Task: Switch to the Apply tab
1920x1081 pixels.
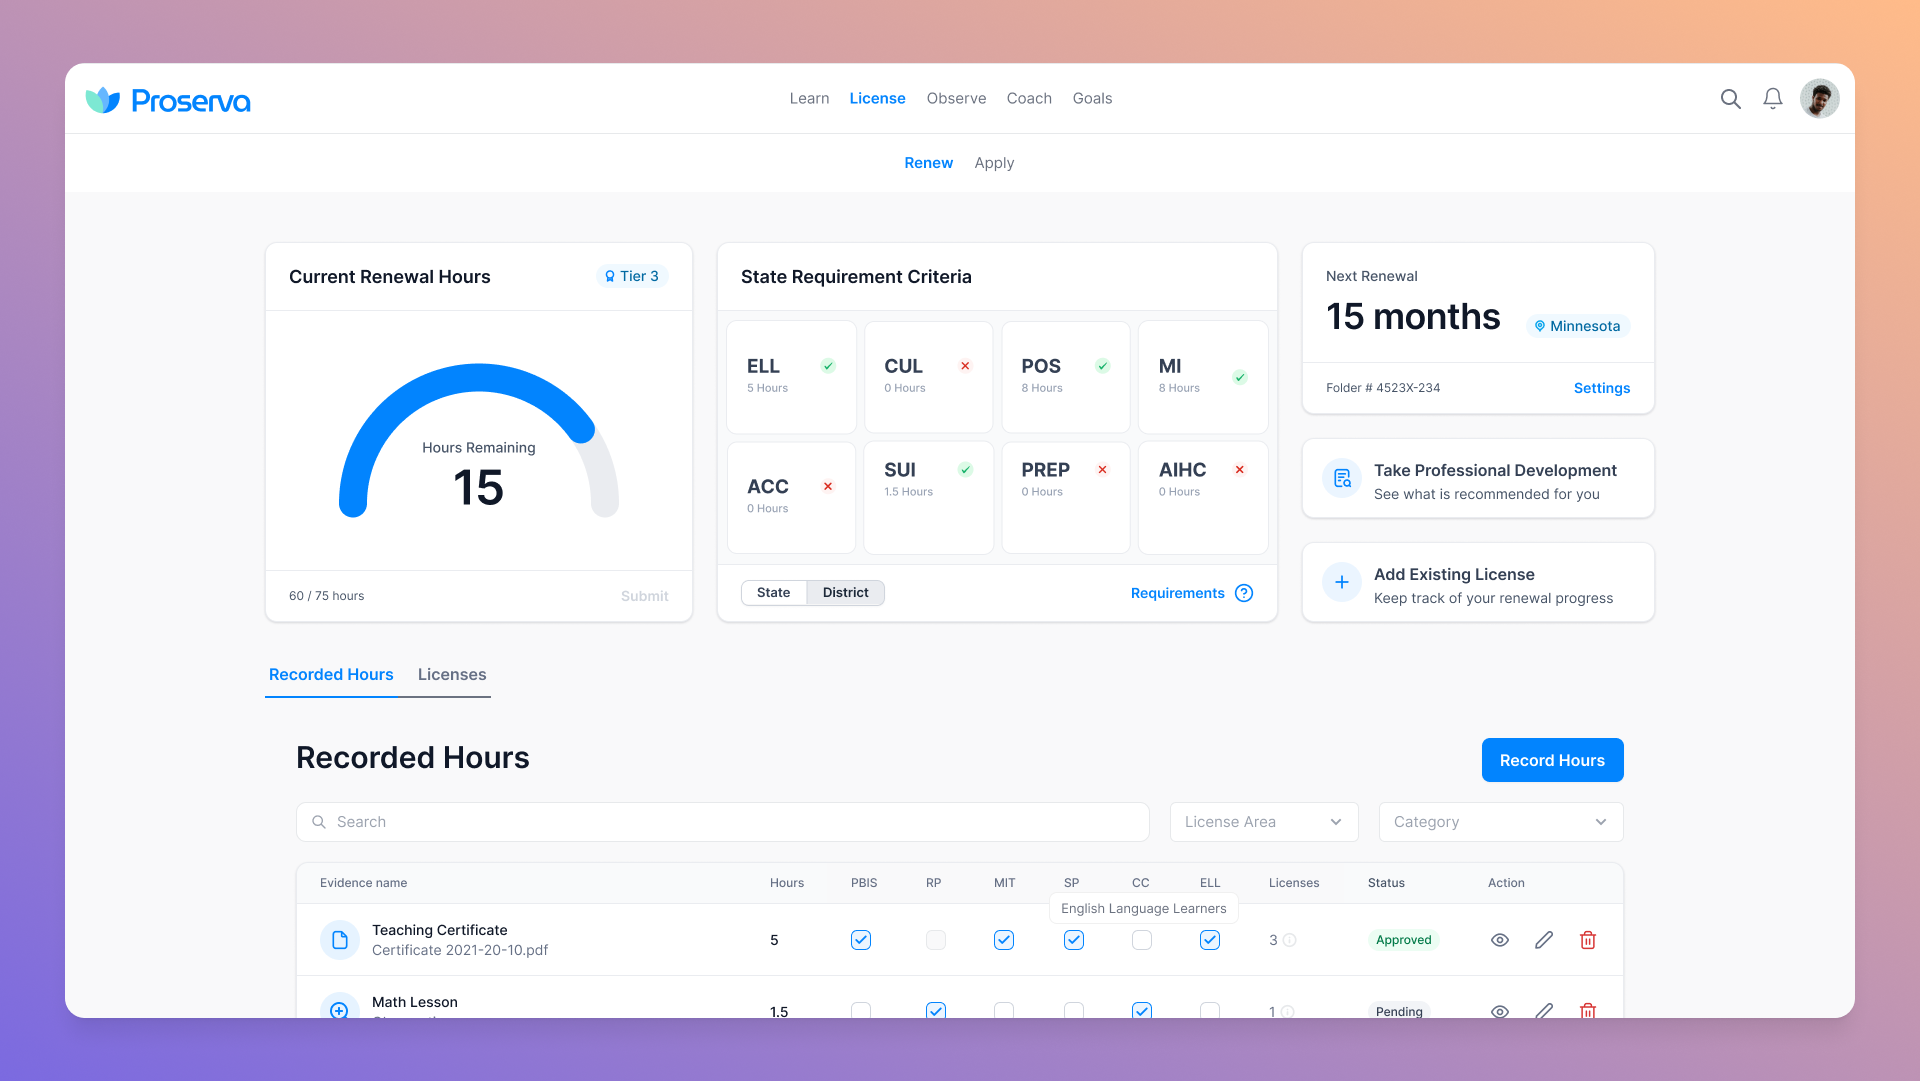Action: tap(994, 163)
